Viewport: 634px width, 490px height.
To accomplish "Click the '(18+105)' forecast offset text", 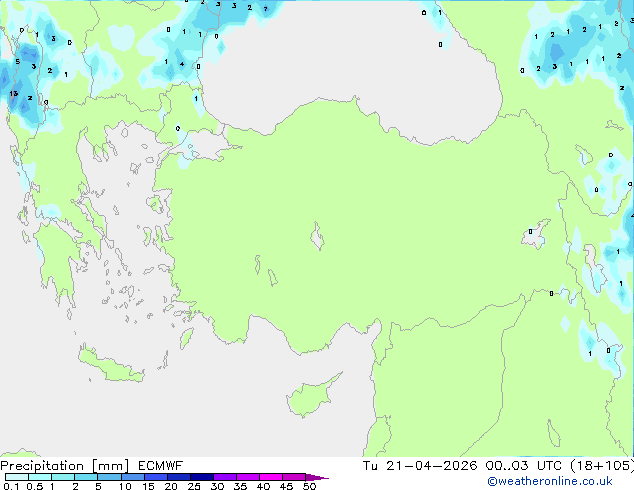I will coord(602,466).
